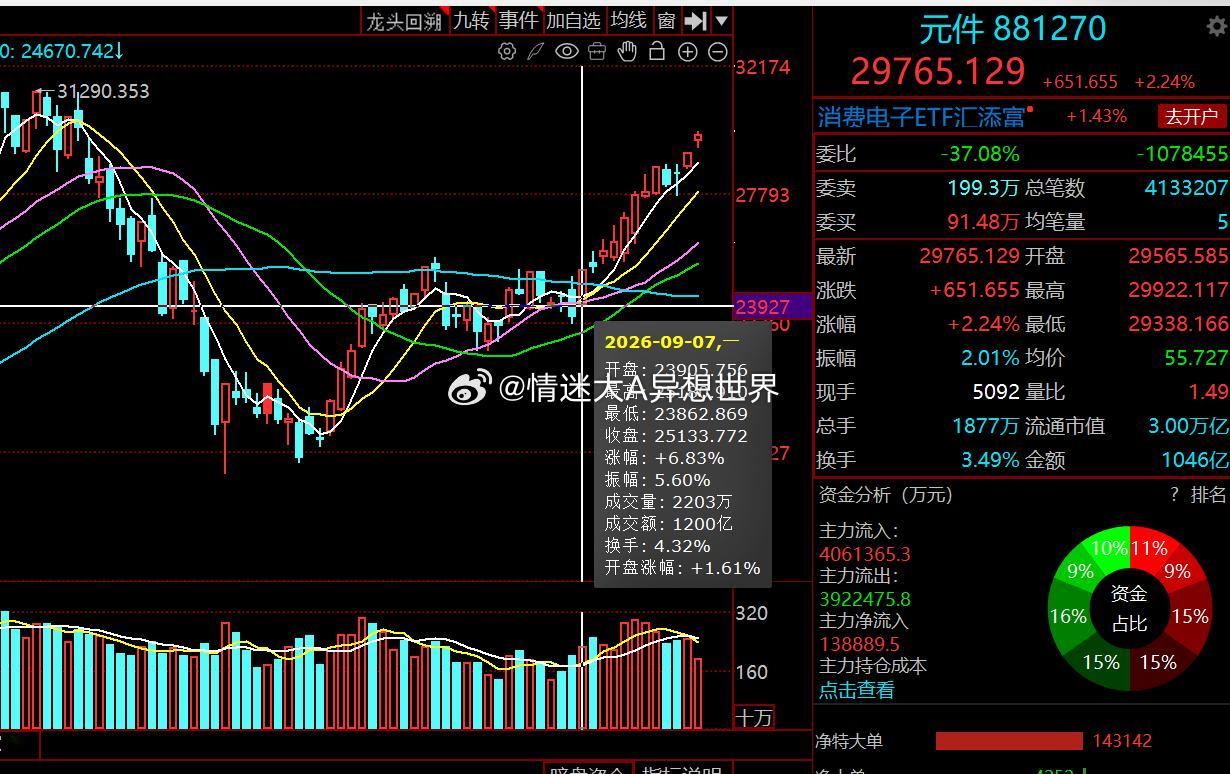Click the 去开户 open account button
The width and height of the screenshot is (1230, 774).
pos(1191,117)
